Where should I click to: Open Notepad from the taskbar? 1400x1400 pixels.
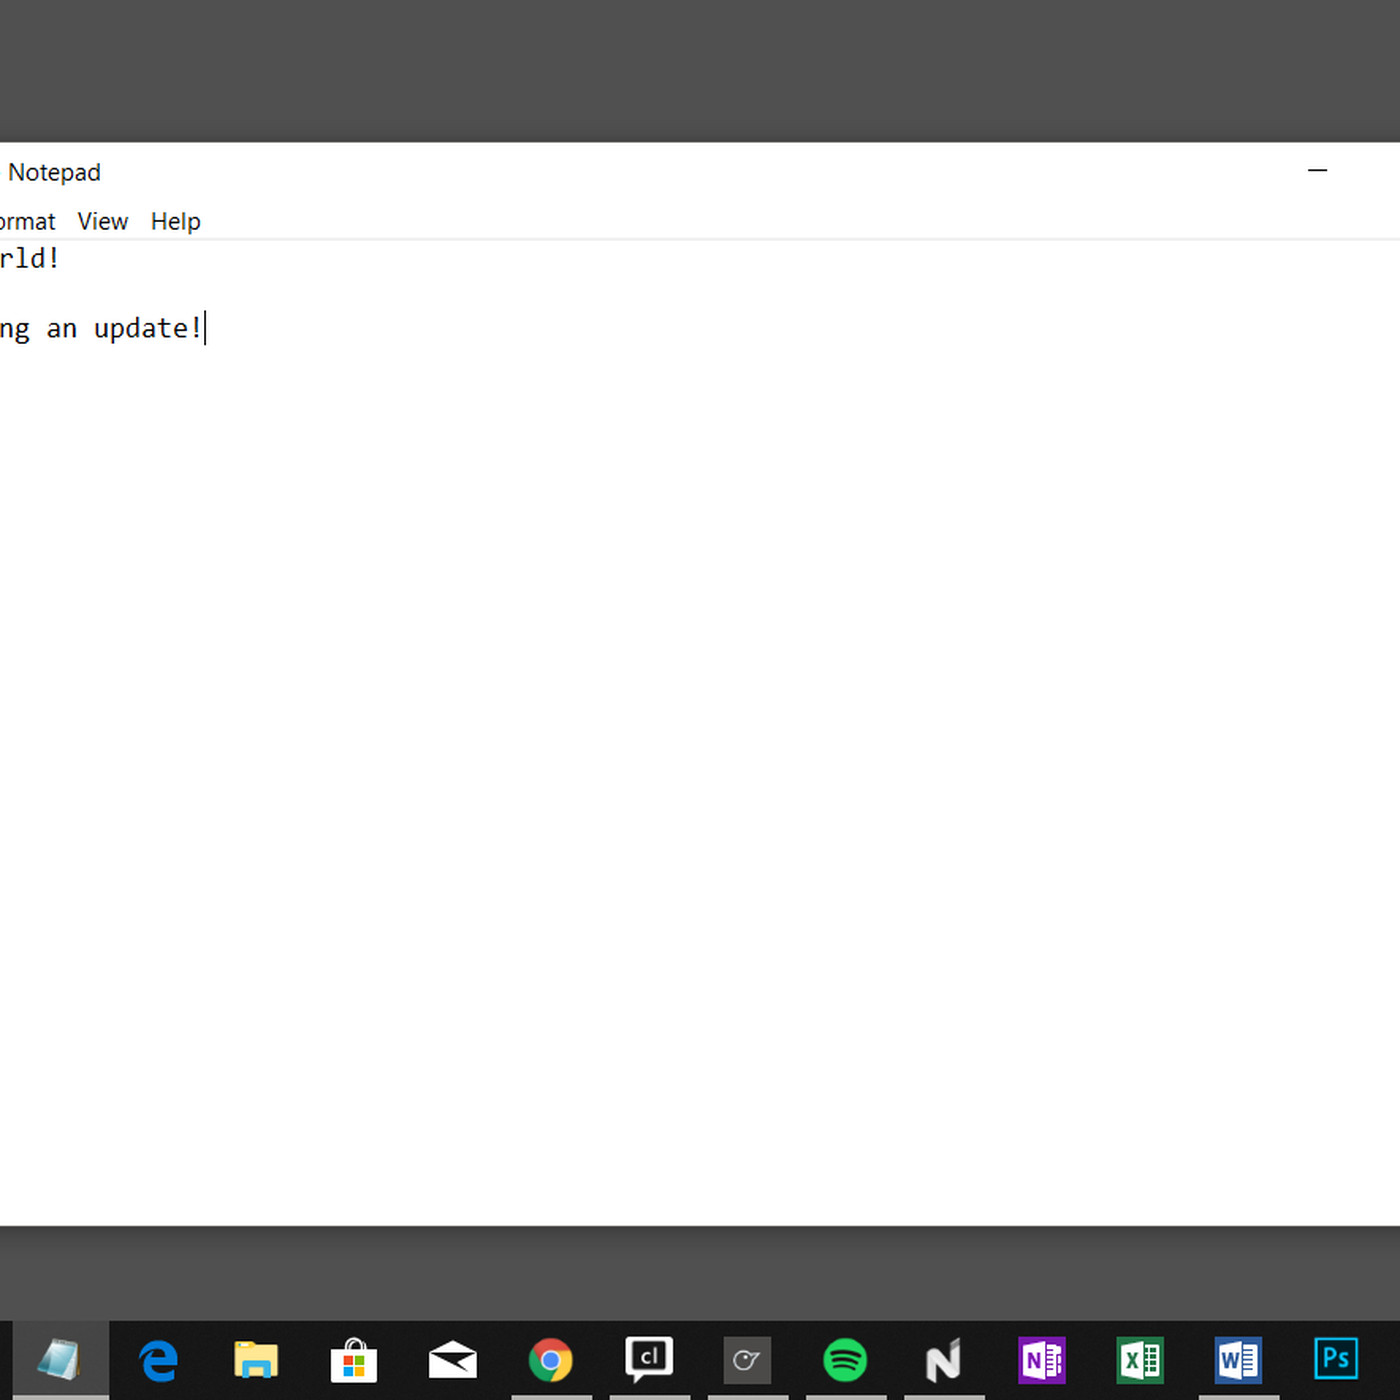click(x=60, y=1360)
